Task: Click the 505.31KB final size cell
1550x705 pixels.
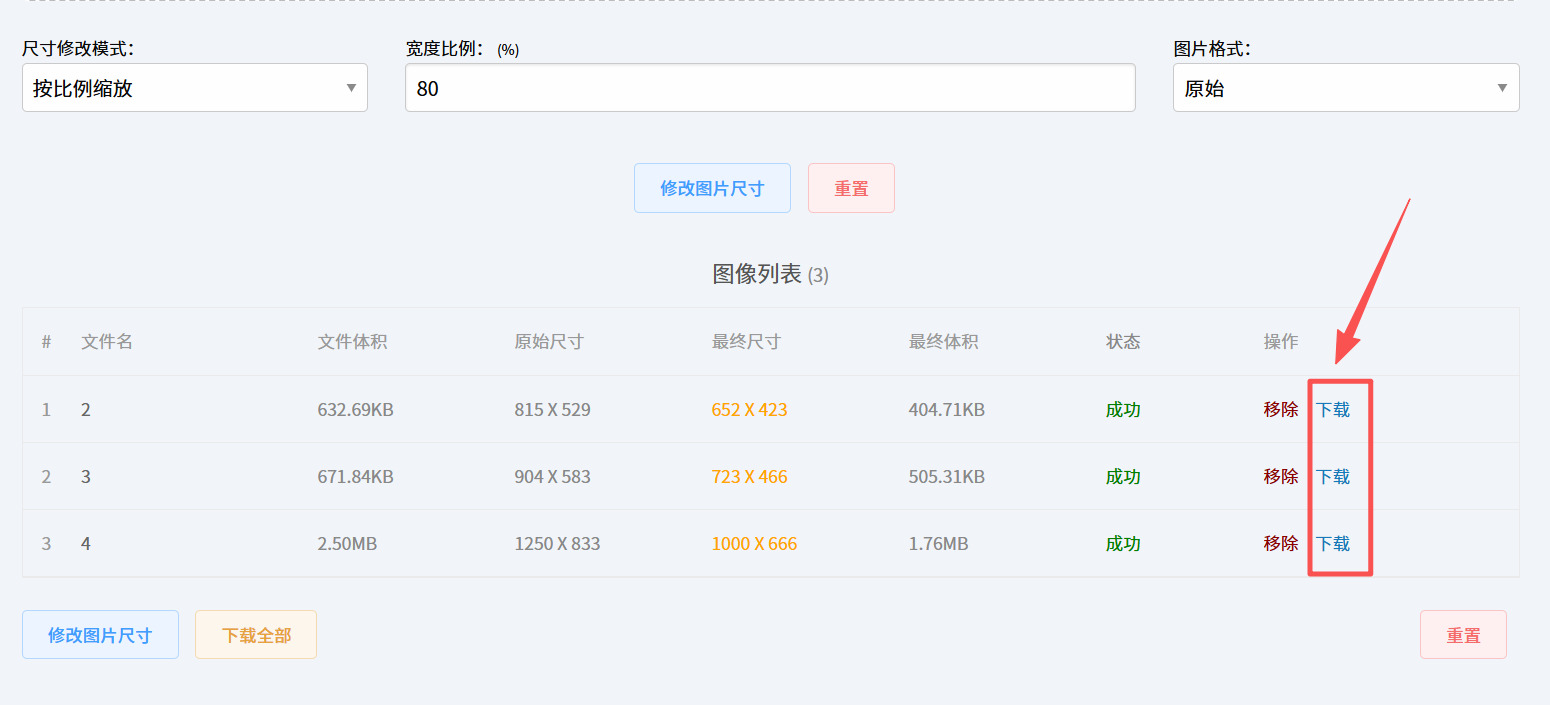Action: click(x=947, y=476)
